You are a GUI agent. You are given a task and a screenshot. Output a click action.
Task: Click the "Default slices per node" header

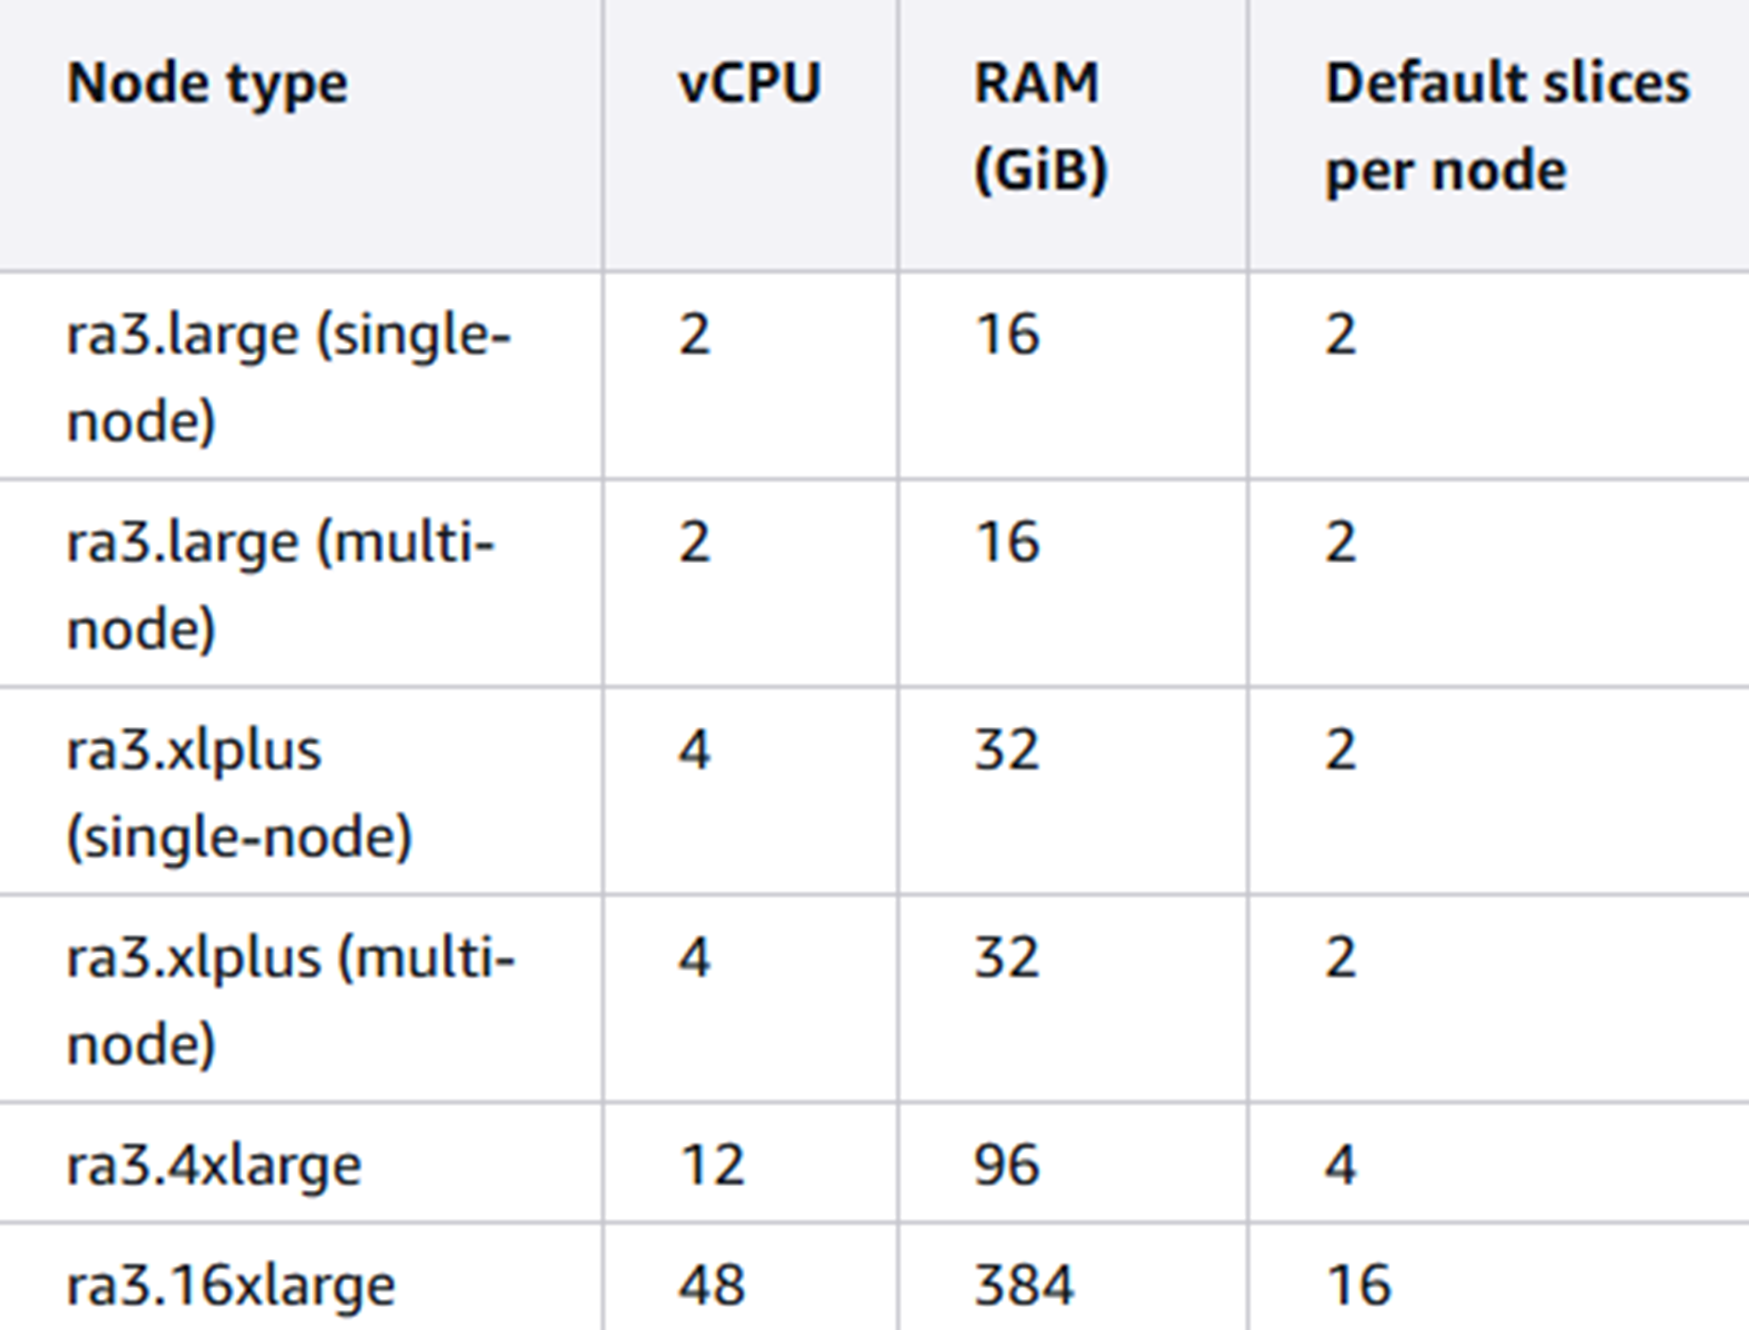click(1507, 126)
